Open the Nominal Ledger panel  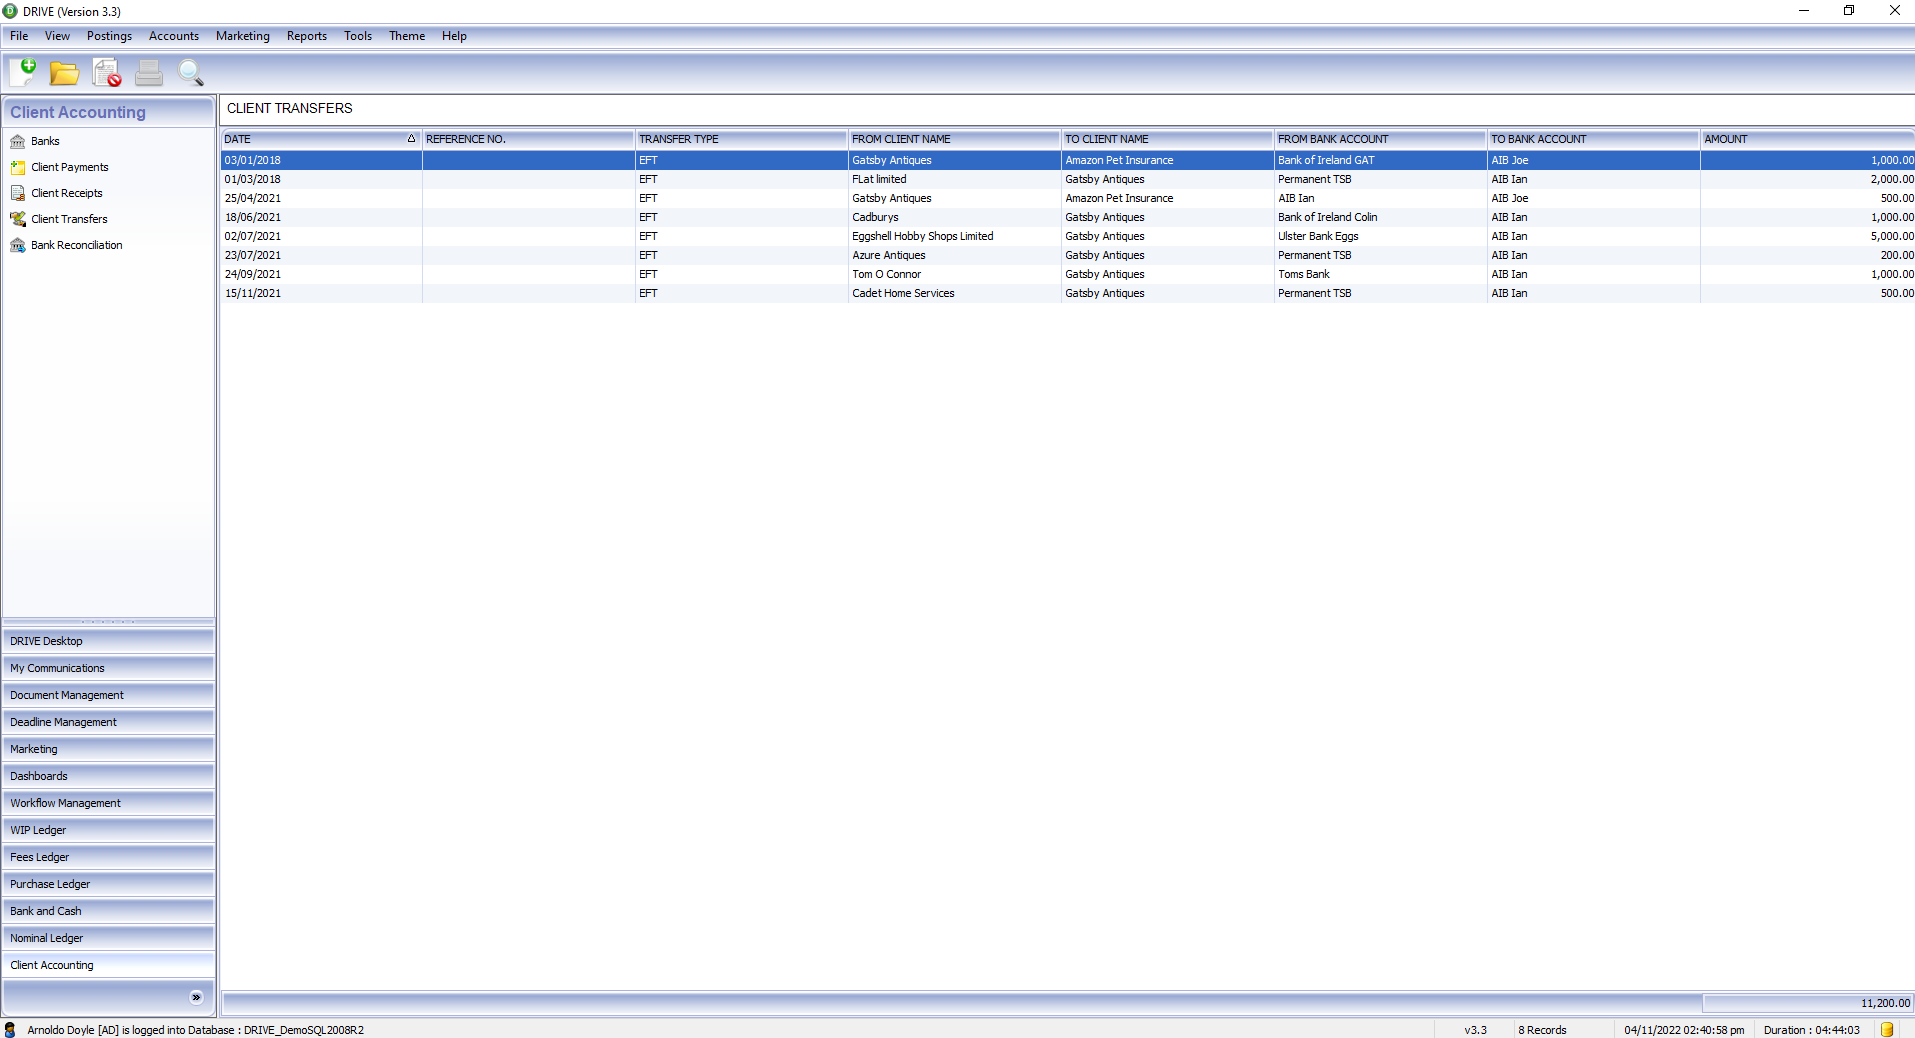pos(108,938)
